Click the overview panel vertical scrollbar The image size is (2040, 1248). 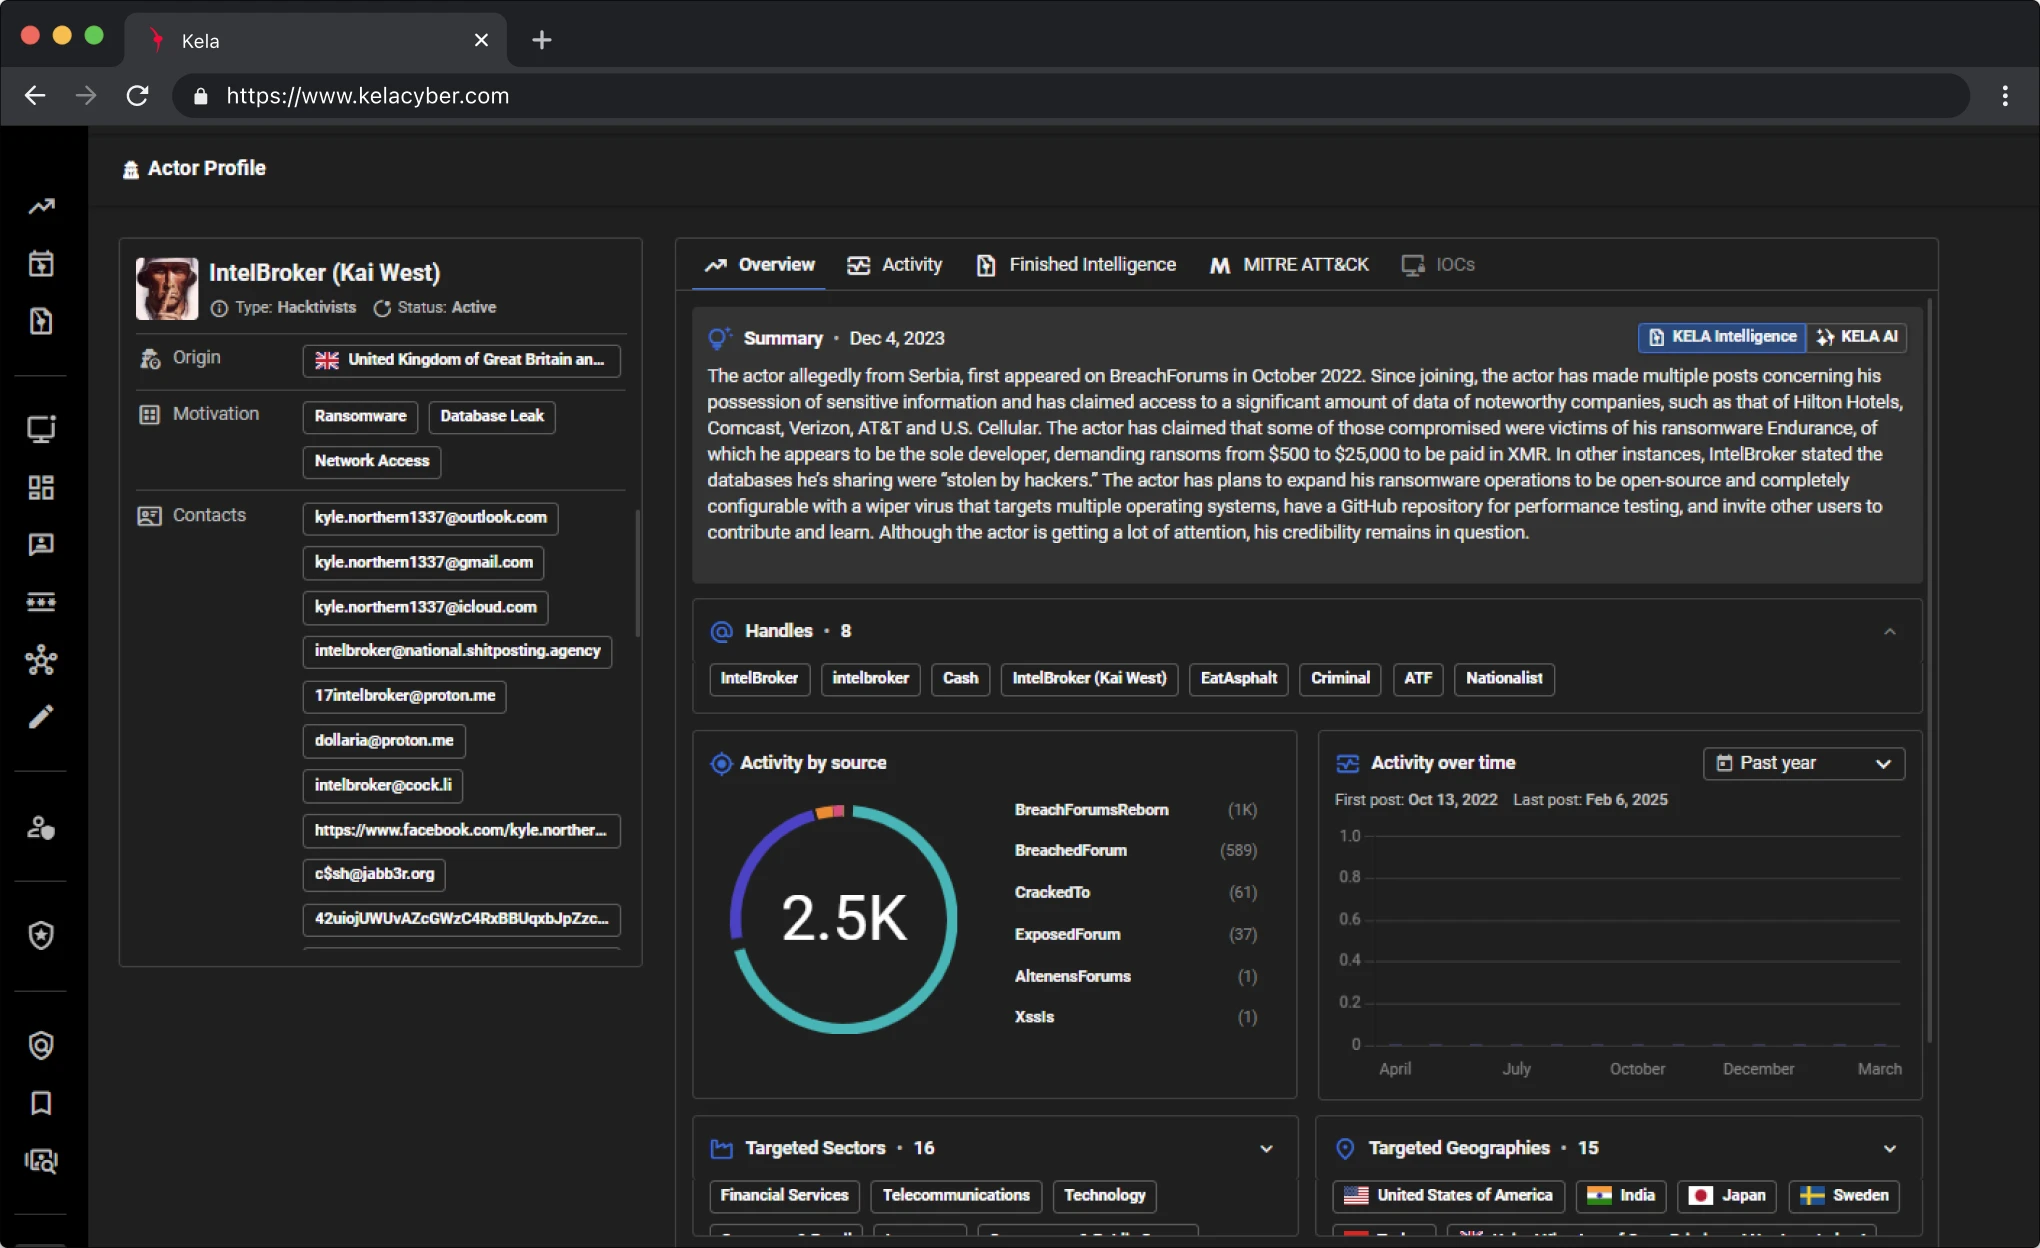1929,670
